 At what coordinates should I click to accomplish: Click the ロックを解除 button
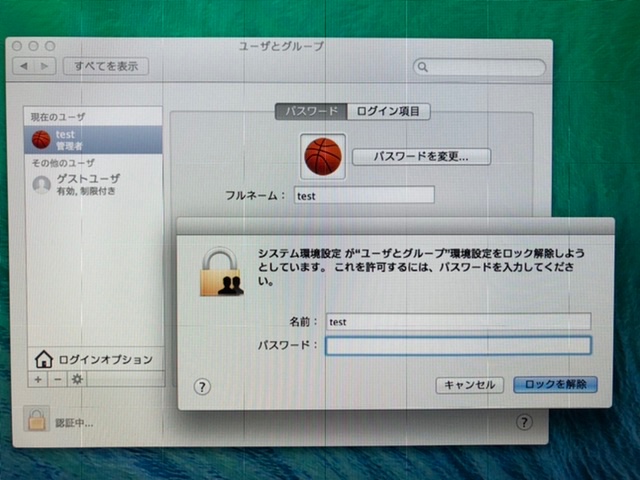click(x=555, y=385)
